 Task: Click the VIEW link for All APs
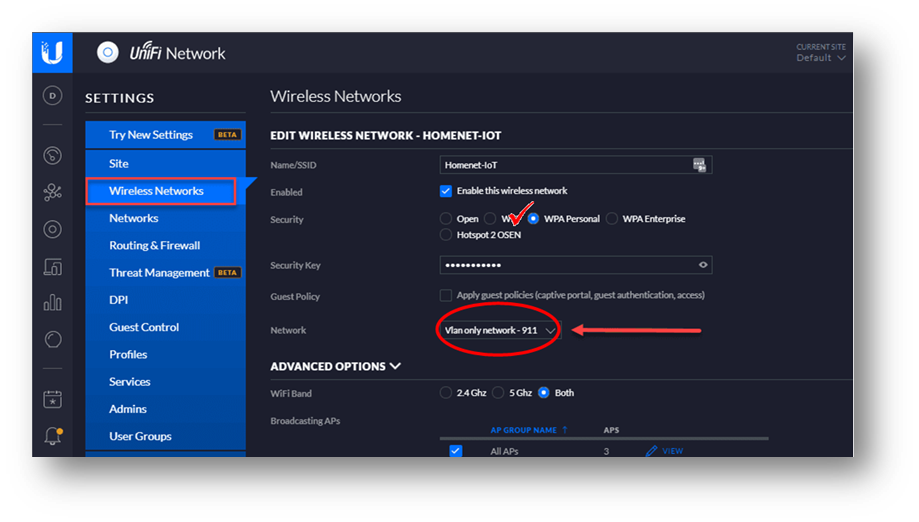click(672, 451)
